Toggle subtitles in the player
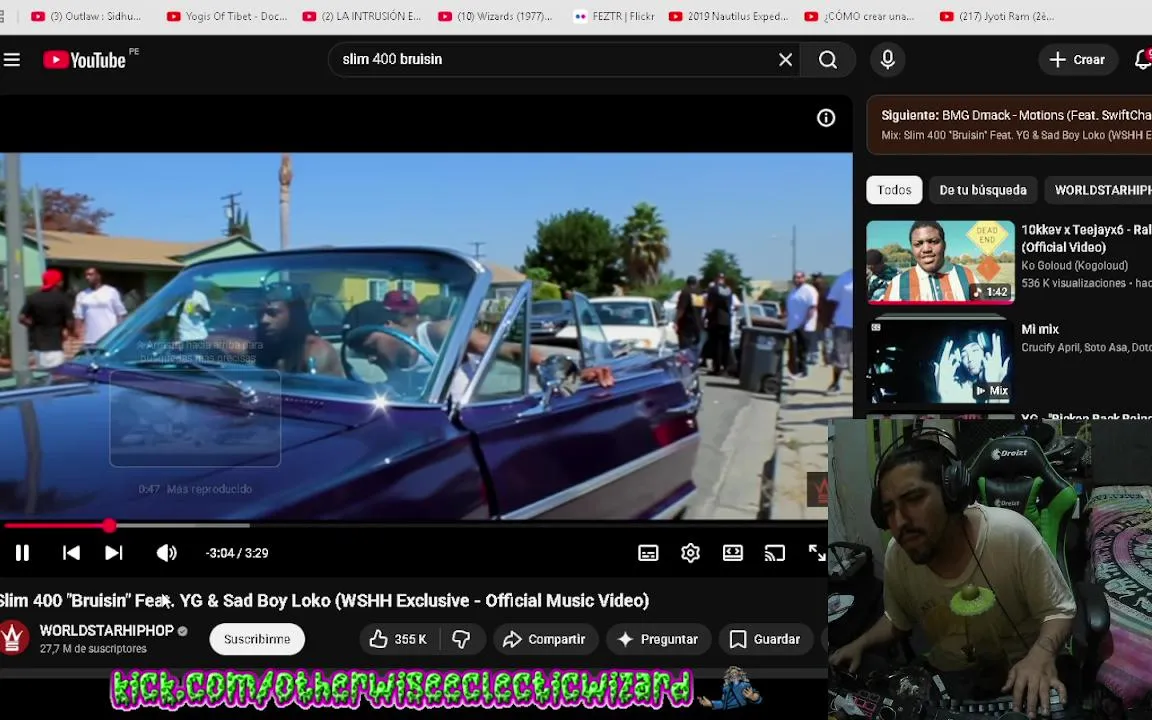 pos(648,553)
